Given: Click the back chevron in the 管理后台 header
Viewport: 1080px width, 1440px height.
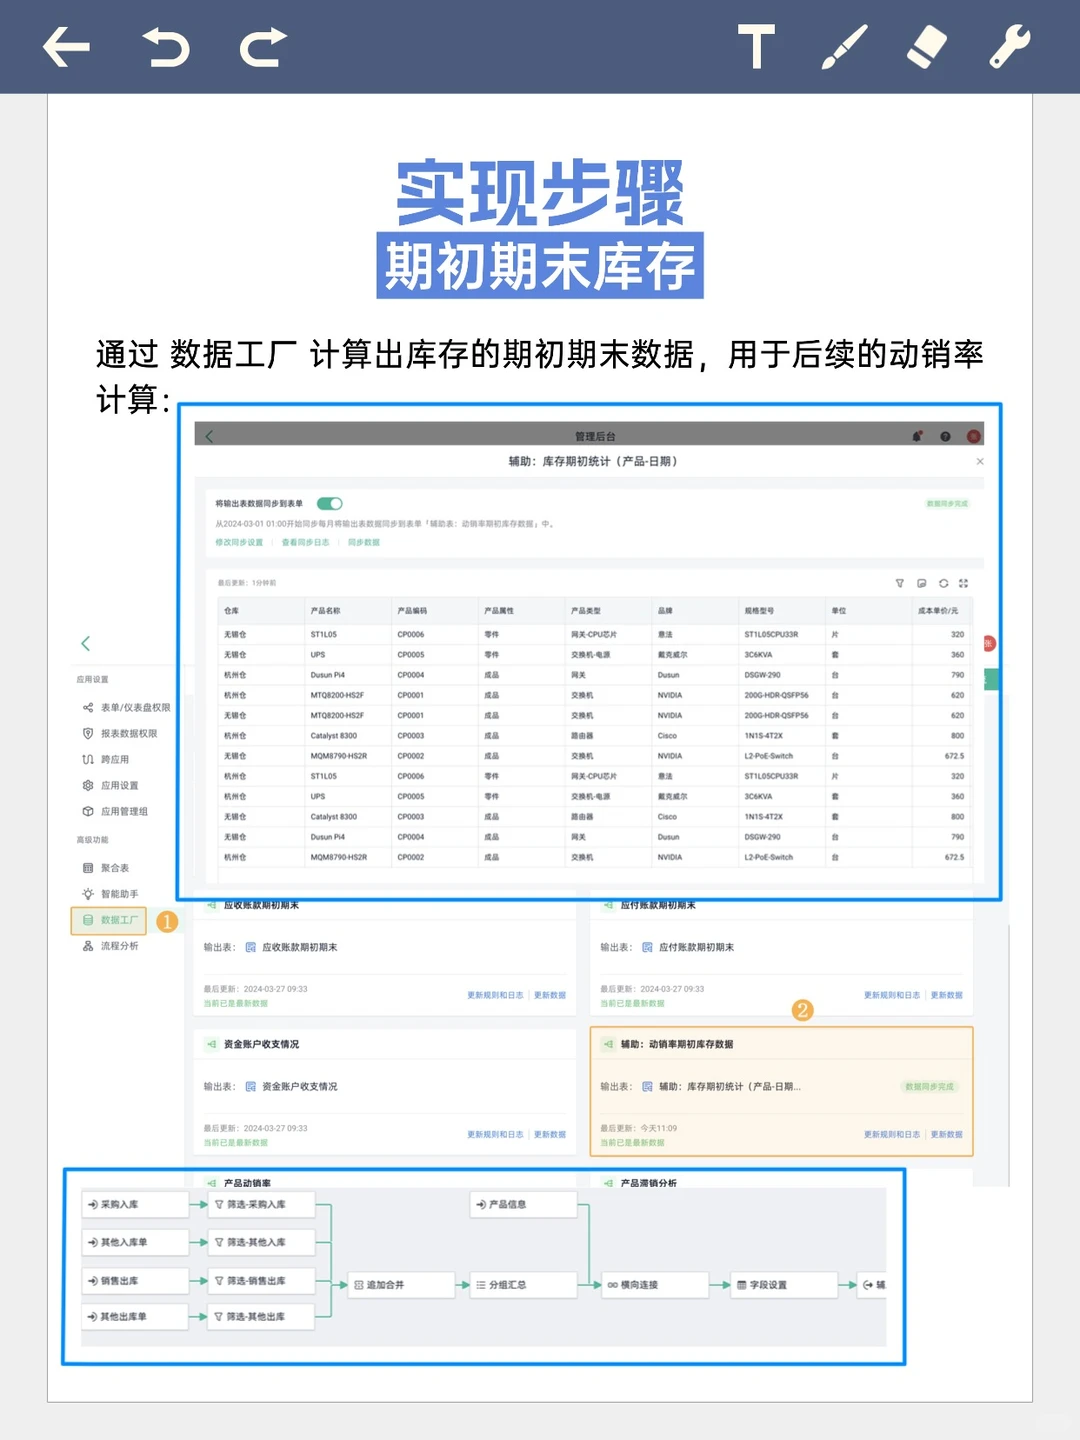Looking at the screenshot, I should [209, 436].
